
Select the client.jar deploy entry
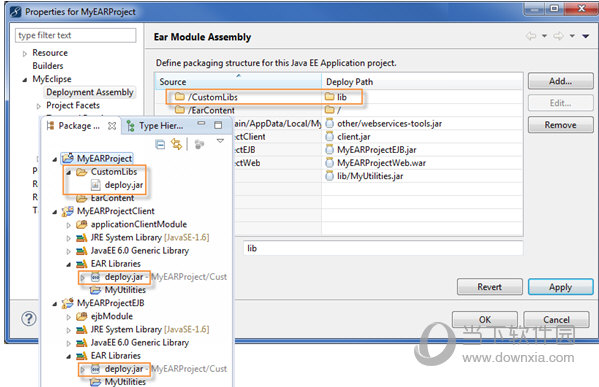353,137
